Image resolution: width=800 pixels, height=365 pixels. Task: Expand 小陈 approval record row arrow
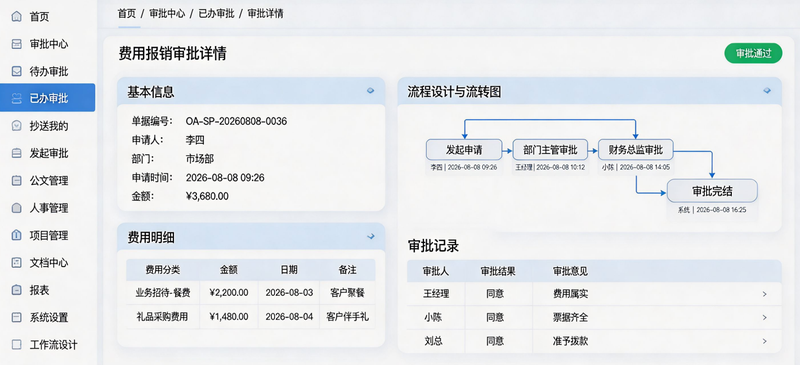pyautogui.click(x=764, y=318)
